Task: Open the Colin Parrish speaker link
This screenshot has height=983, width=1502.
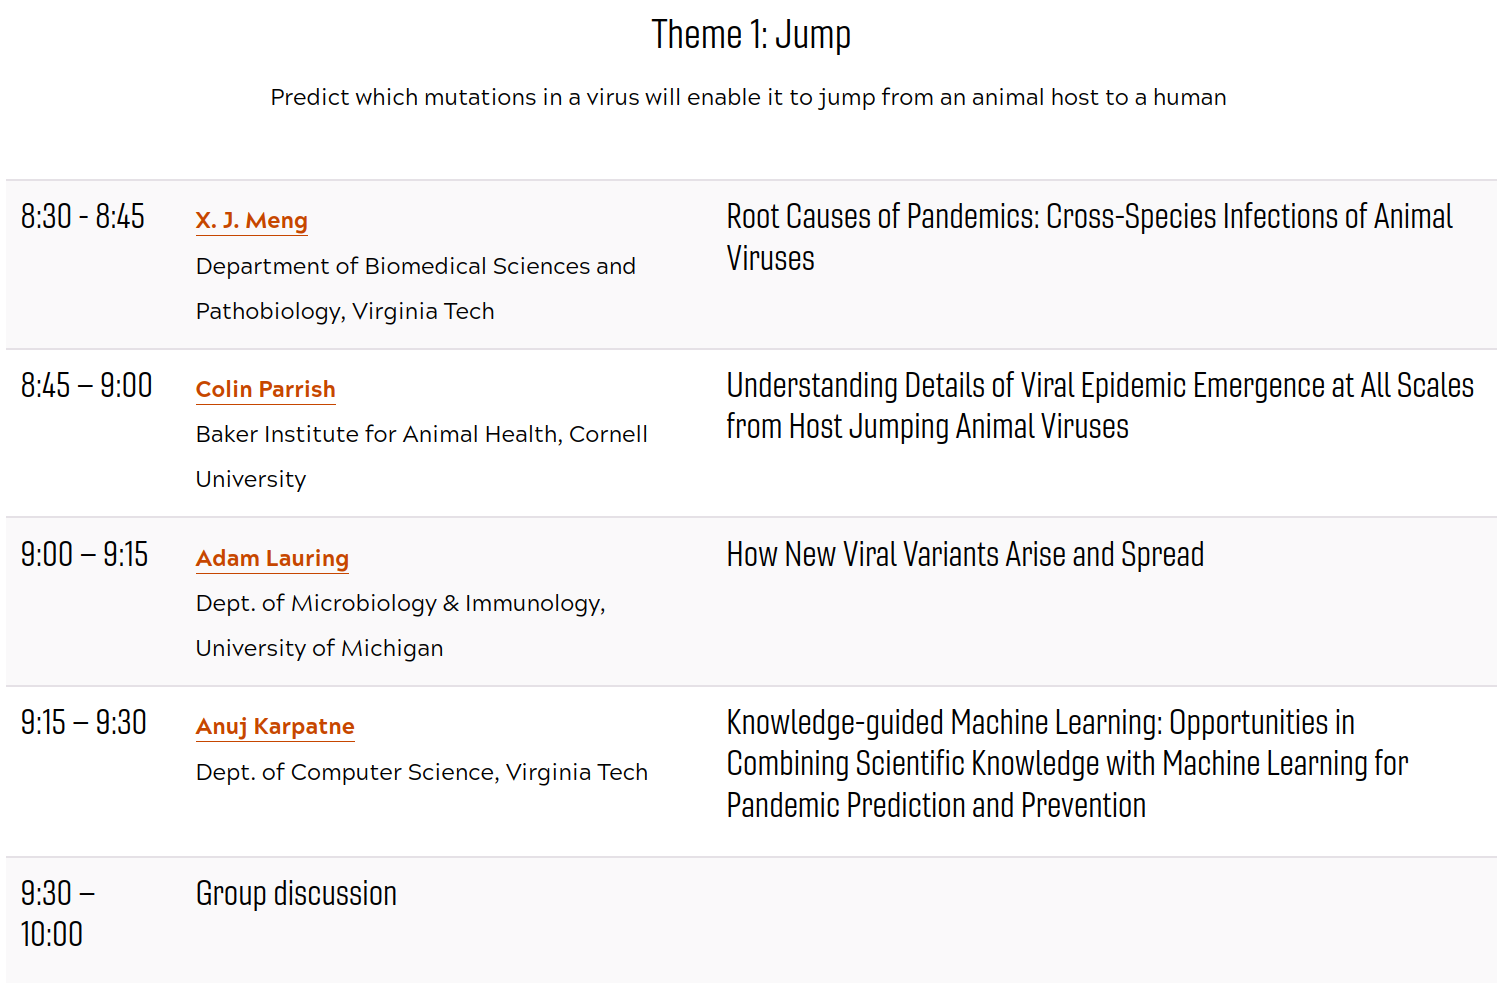Action: 266,389
